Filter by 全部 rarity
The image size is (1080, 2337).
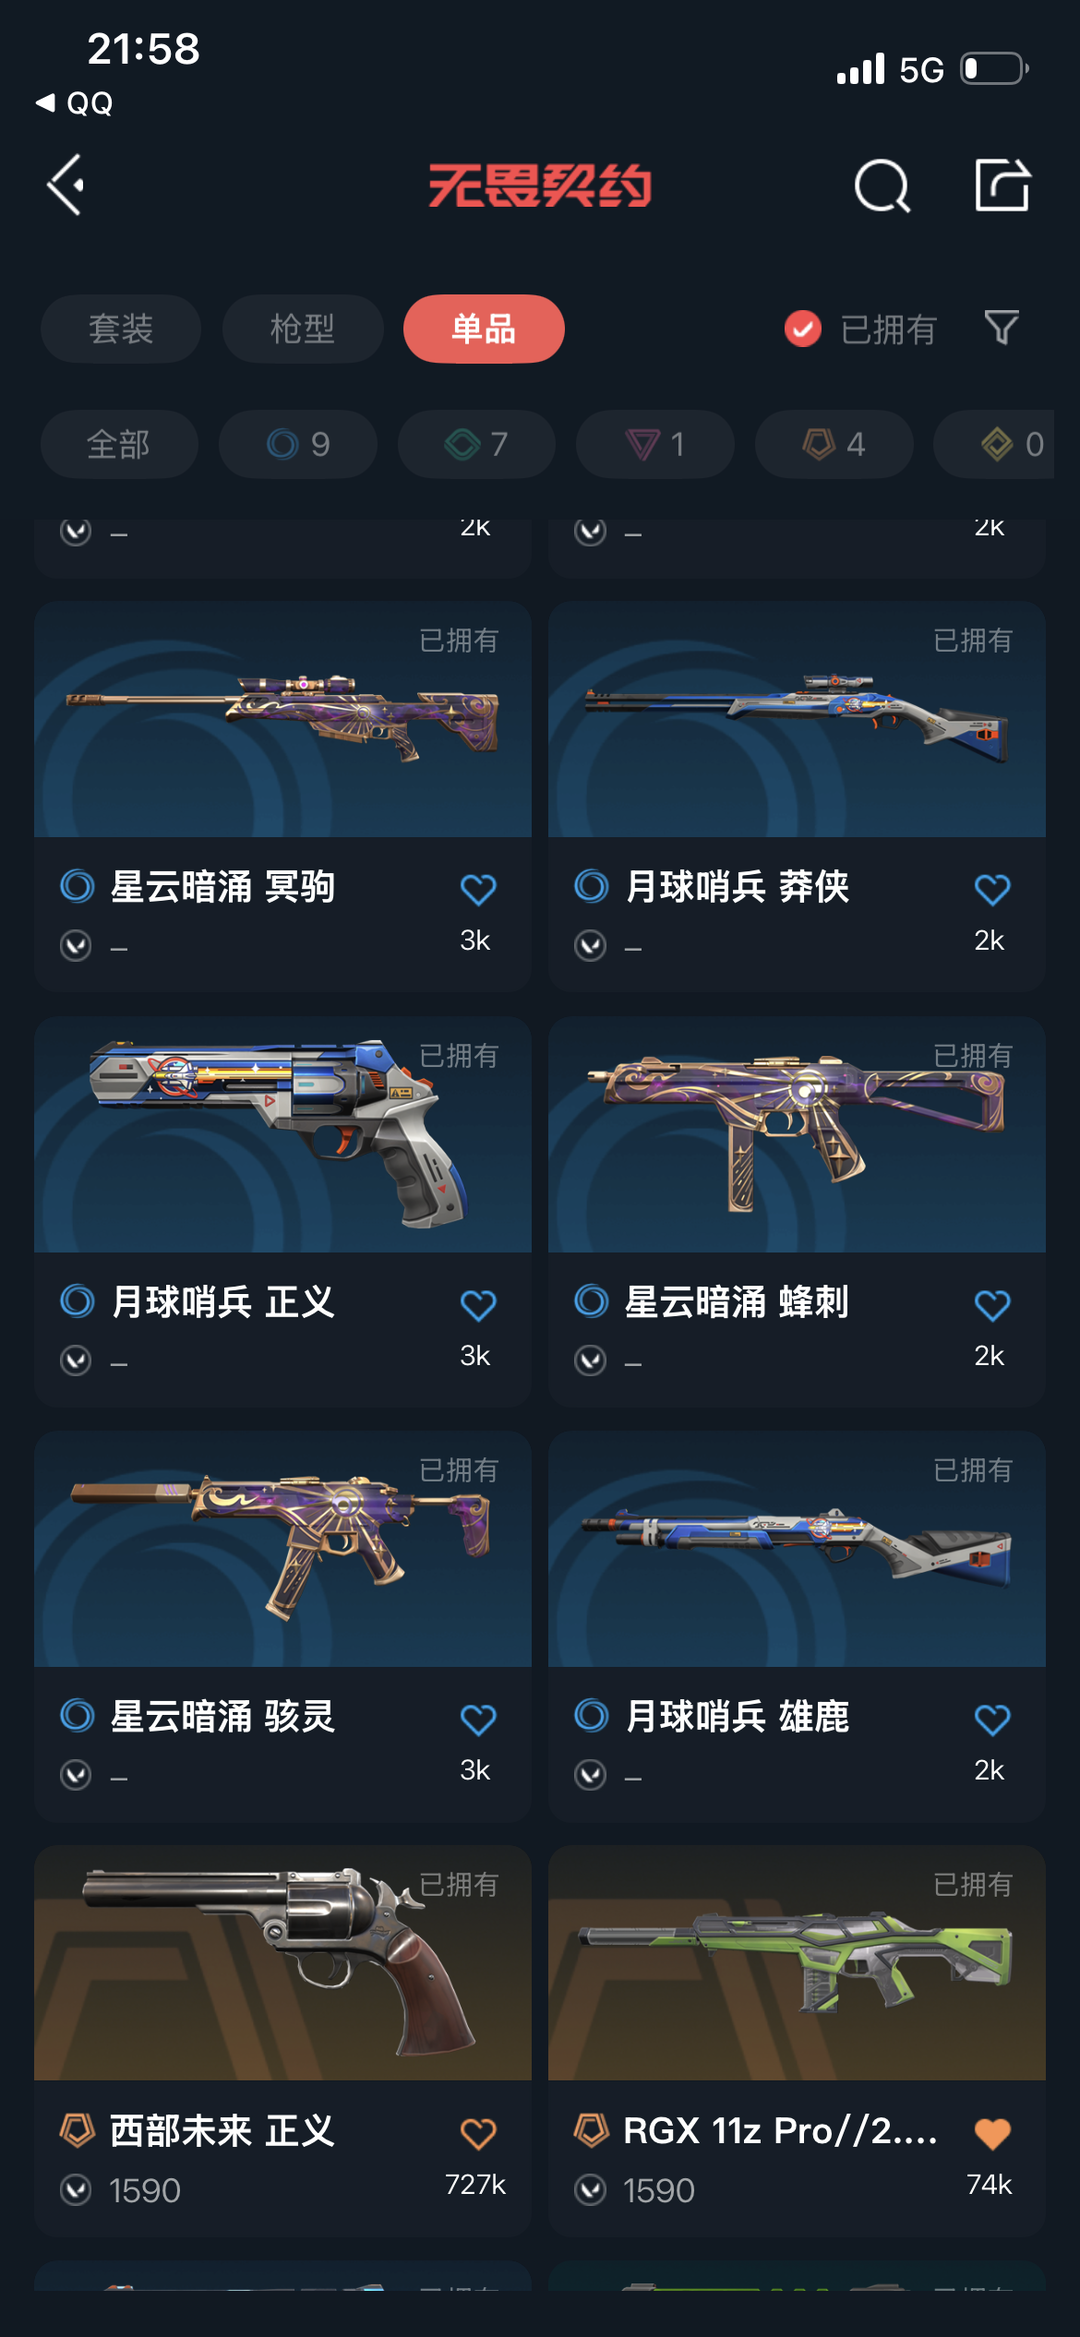119,444
